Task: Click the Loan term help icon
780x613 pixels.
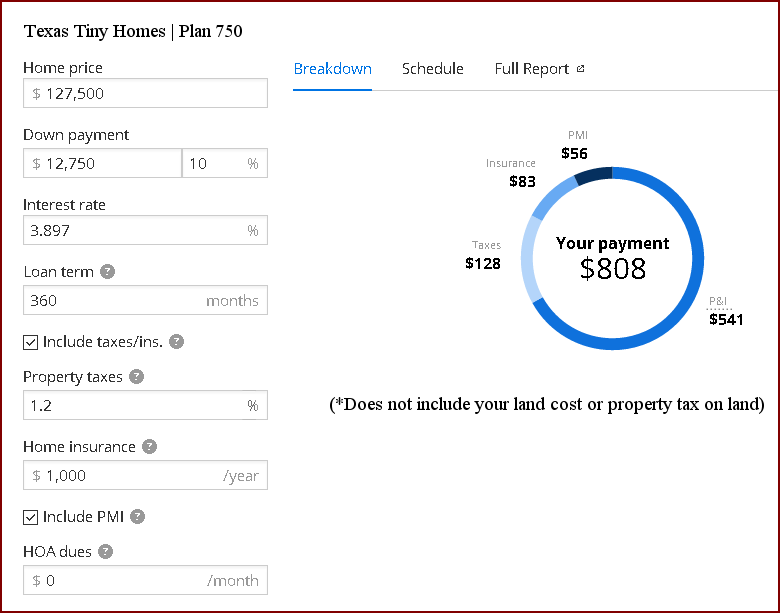Action: [107, 271]
